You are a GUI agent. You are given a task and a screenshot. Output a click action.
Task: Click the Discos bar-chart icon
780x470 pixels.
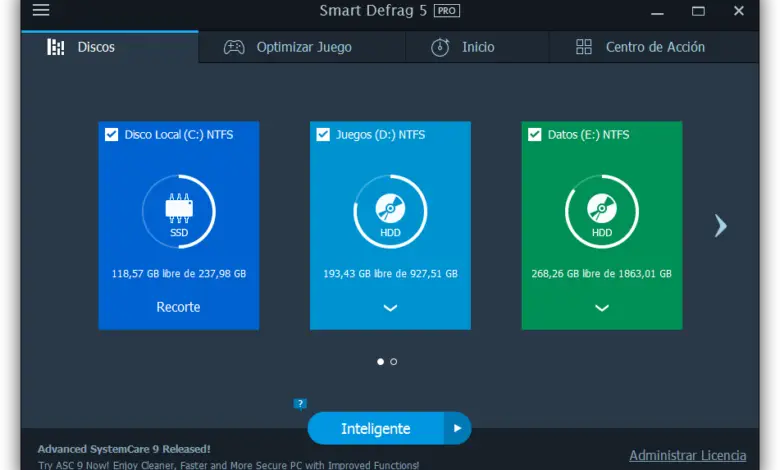pos(56,47)
